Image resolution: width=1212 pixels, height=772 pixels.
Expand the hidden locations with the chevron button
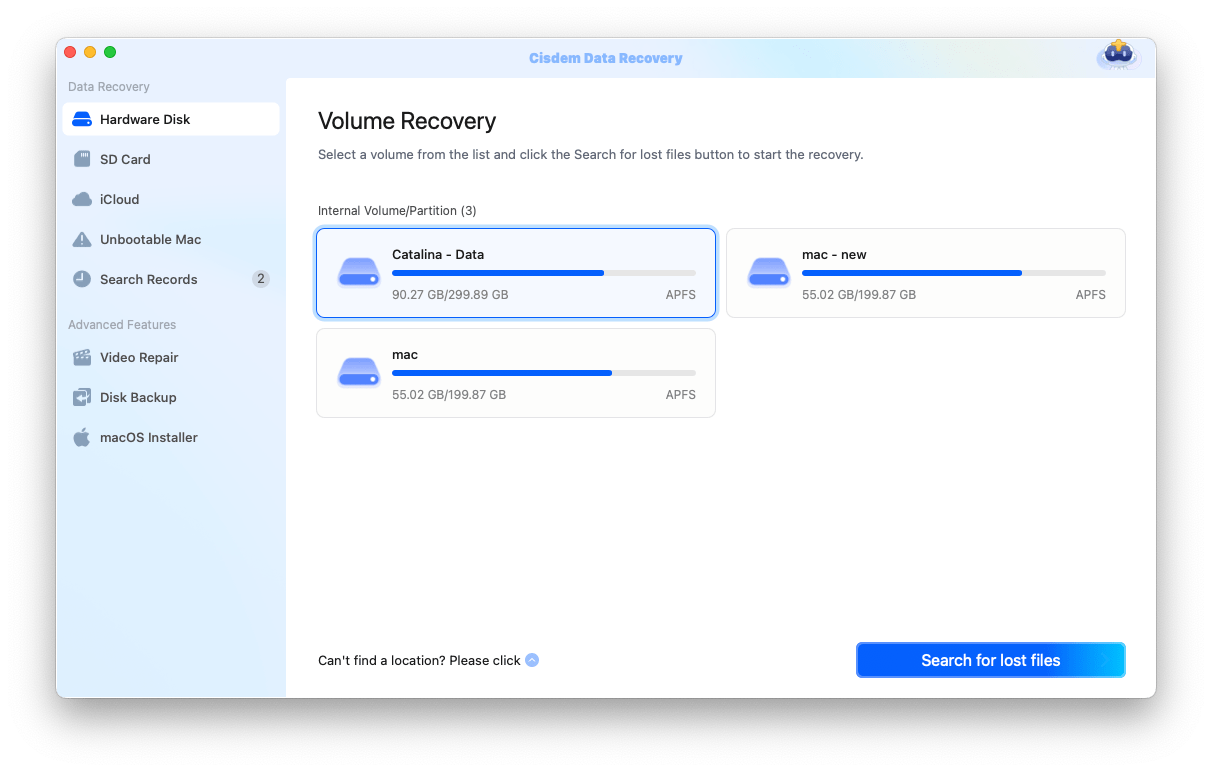click(532, 660)
